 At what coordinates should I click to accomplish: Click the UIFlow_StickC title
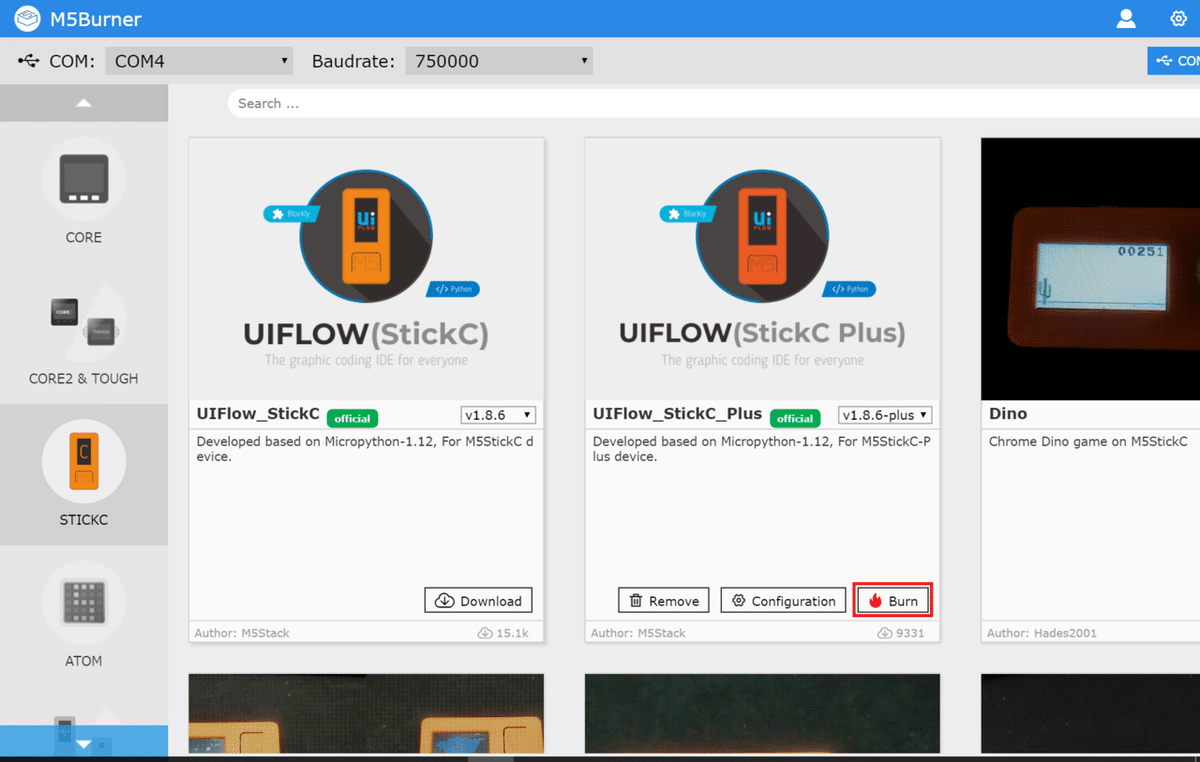(258, 414)
